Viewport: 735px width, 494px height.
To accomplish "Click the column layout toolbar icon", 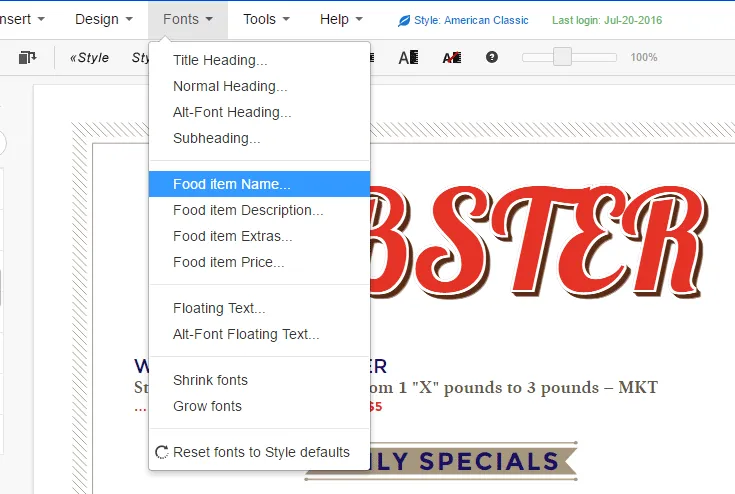I will tap(27, 57).
